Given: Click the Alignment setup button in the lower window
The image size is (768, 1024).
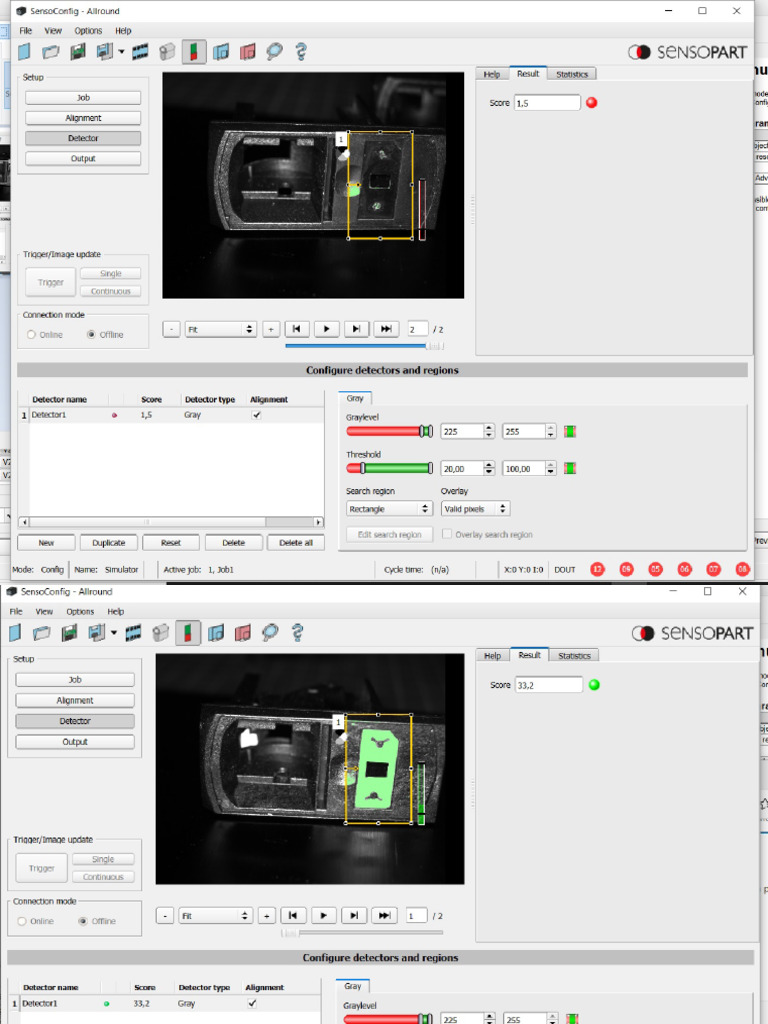Looking at the screenshot, I should (75, 700).
